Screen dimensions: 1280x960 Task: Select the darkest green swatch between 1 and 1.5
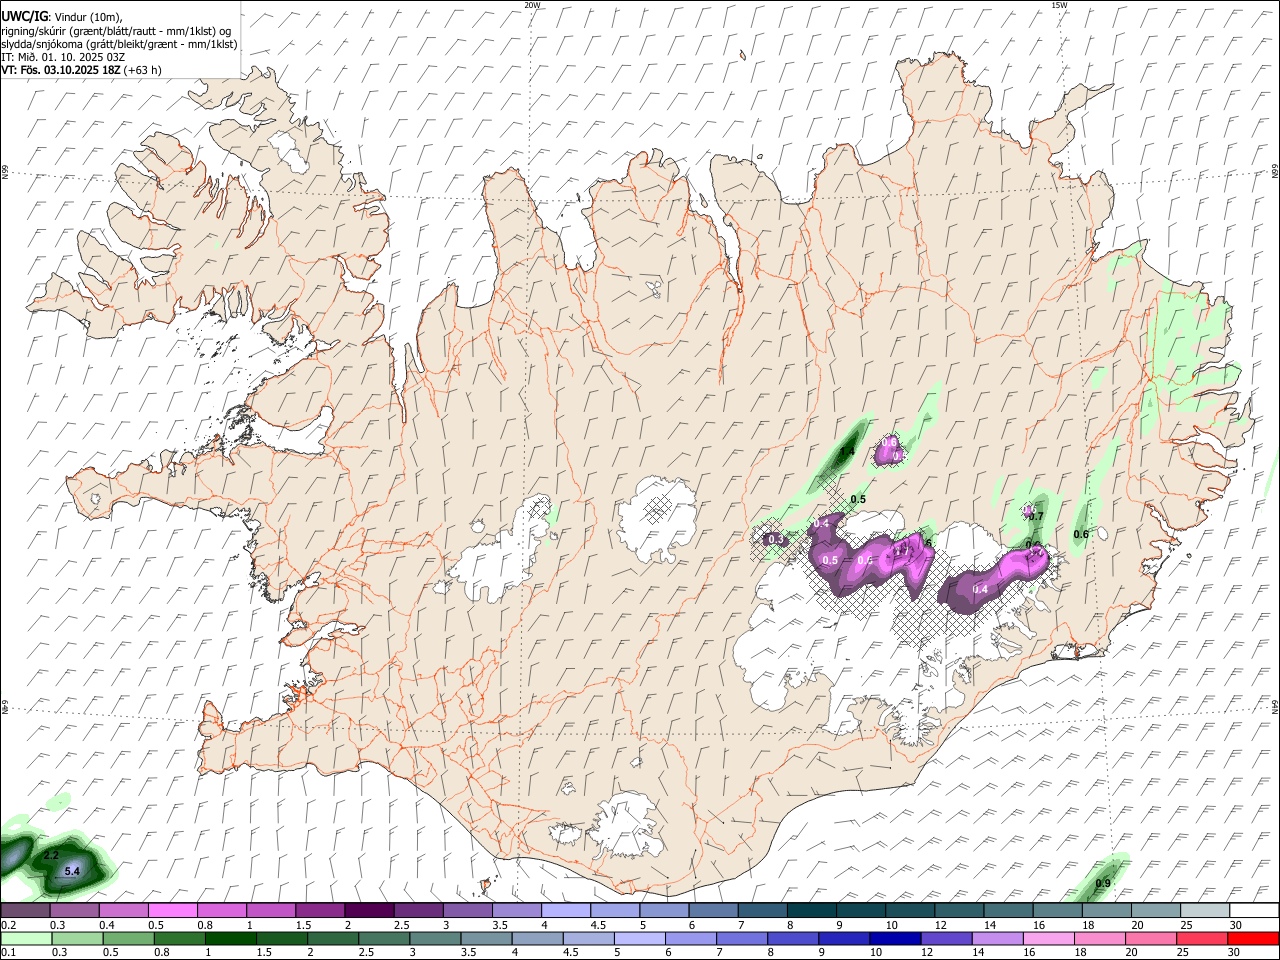[x=230, y=938]
